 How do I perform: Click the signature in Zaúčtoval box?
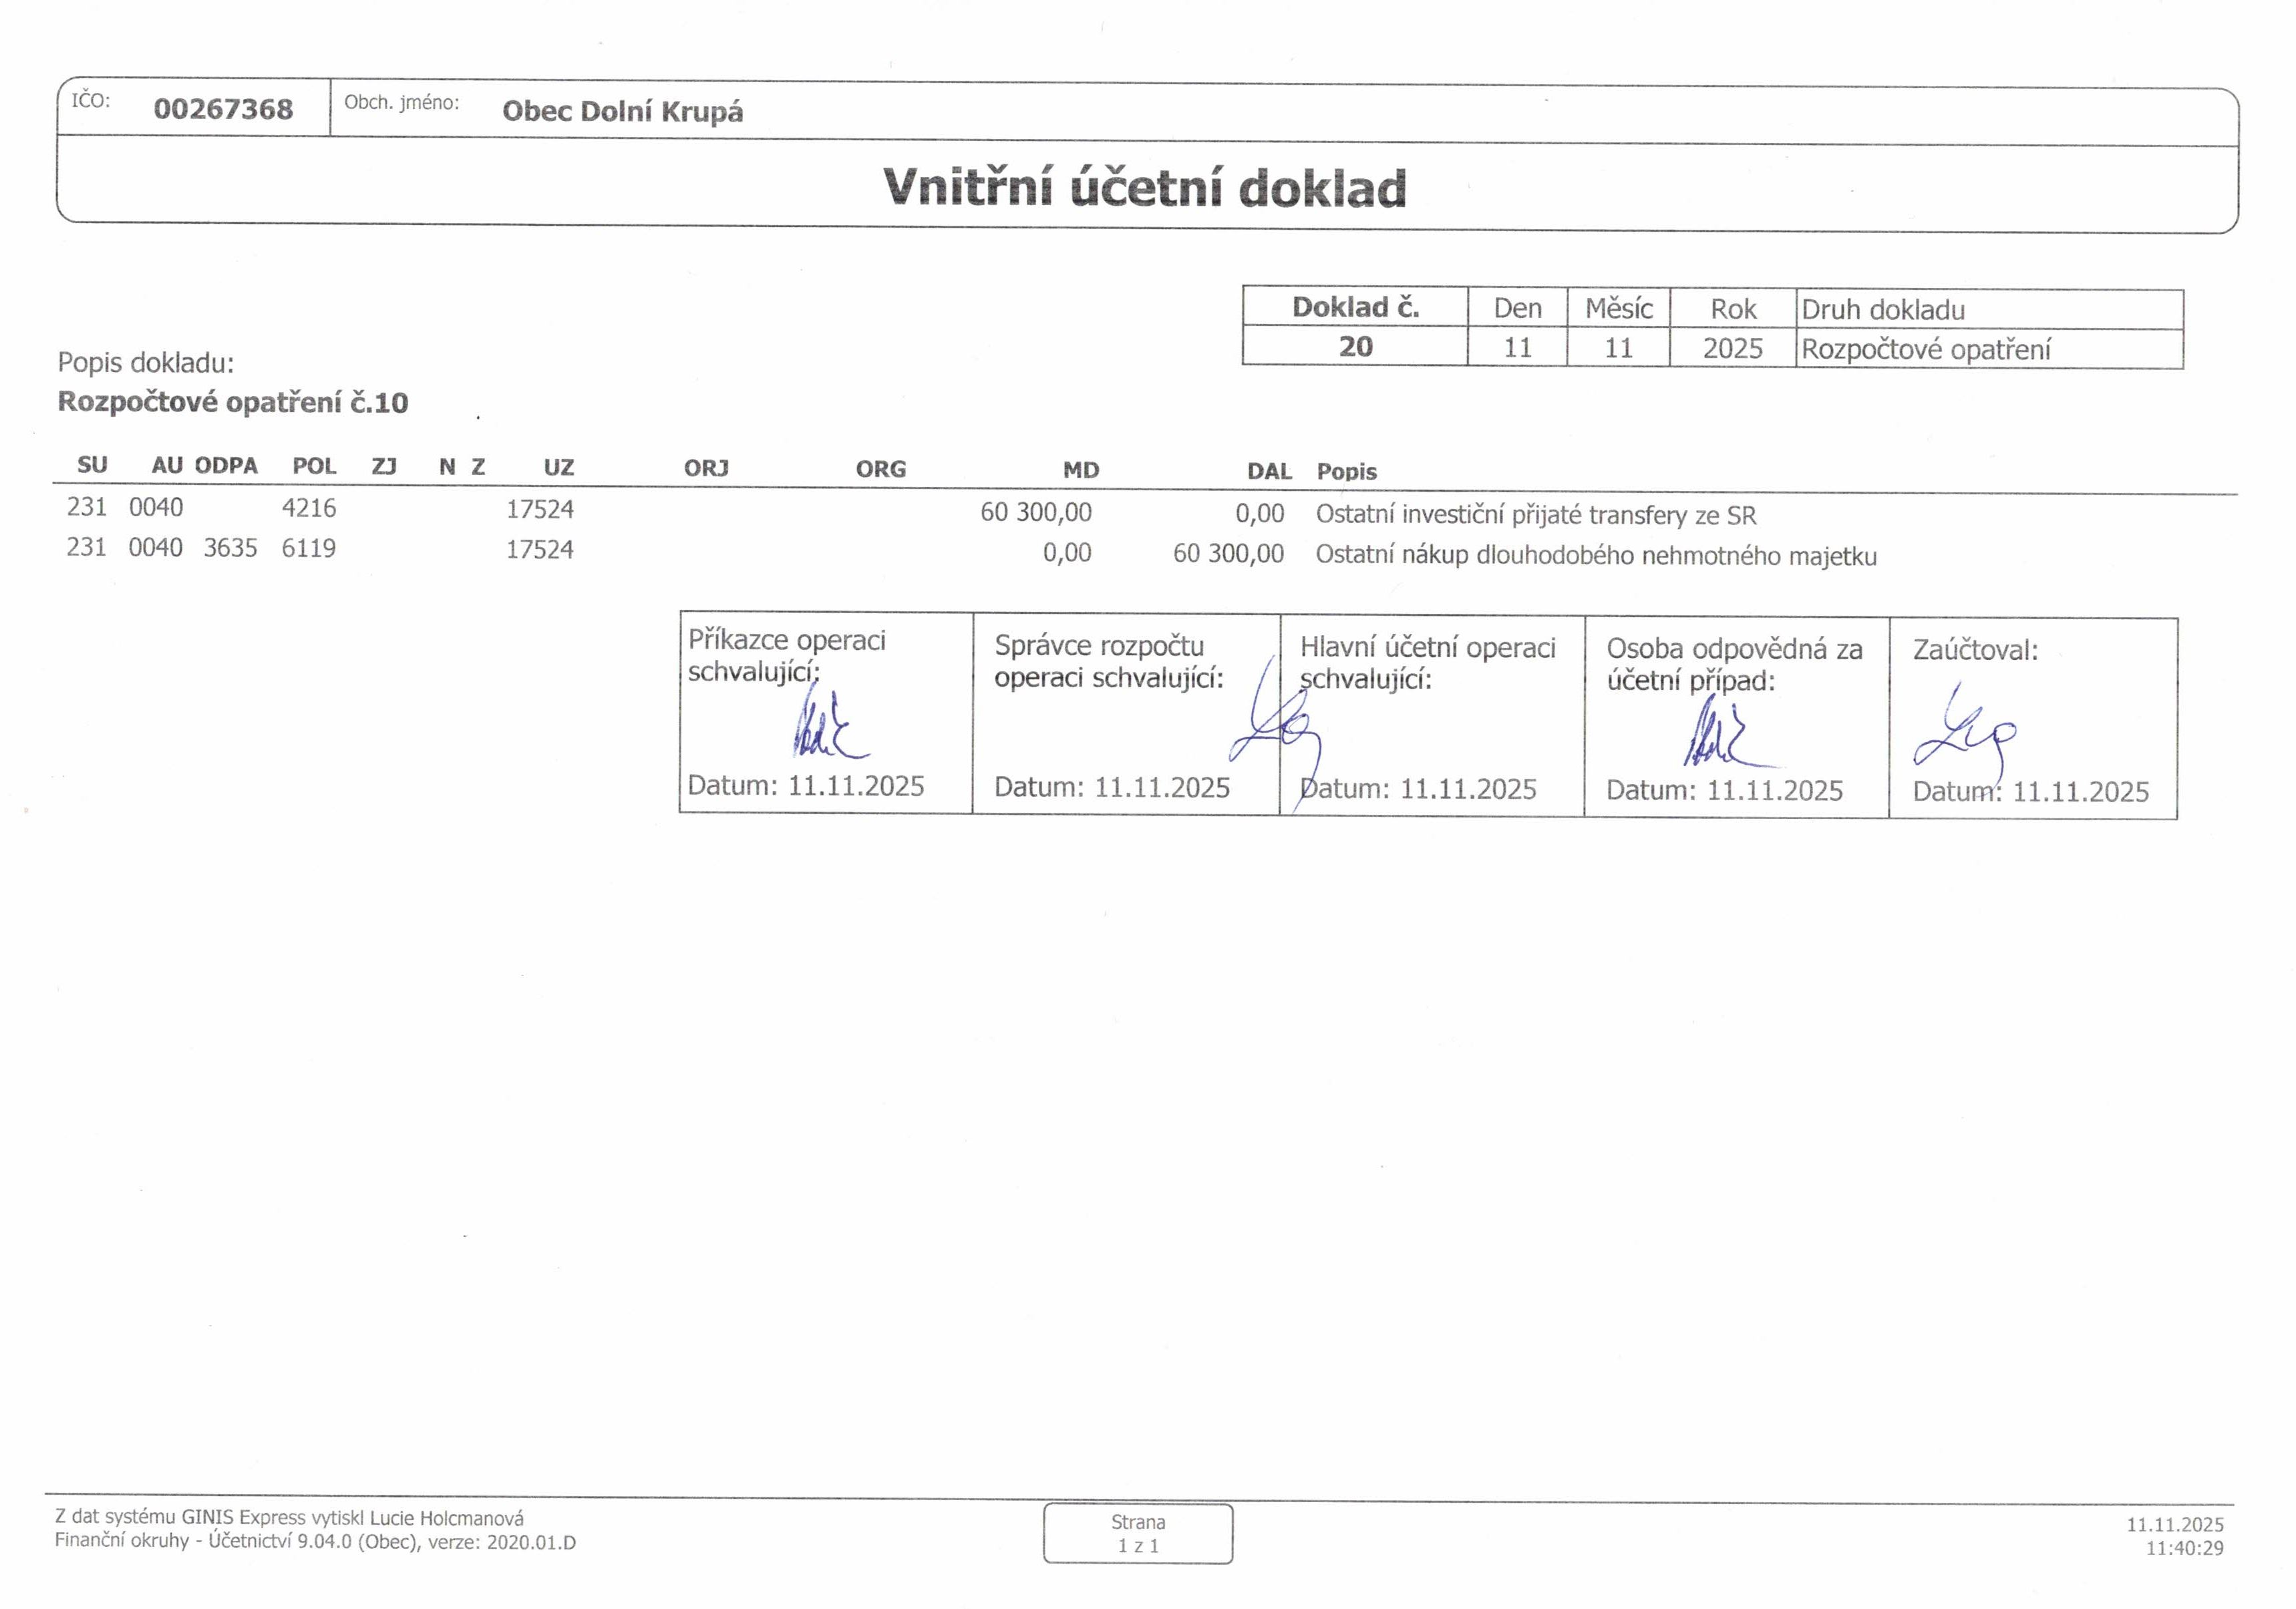click(1963, 738)
